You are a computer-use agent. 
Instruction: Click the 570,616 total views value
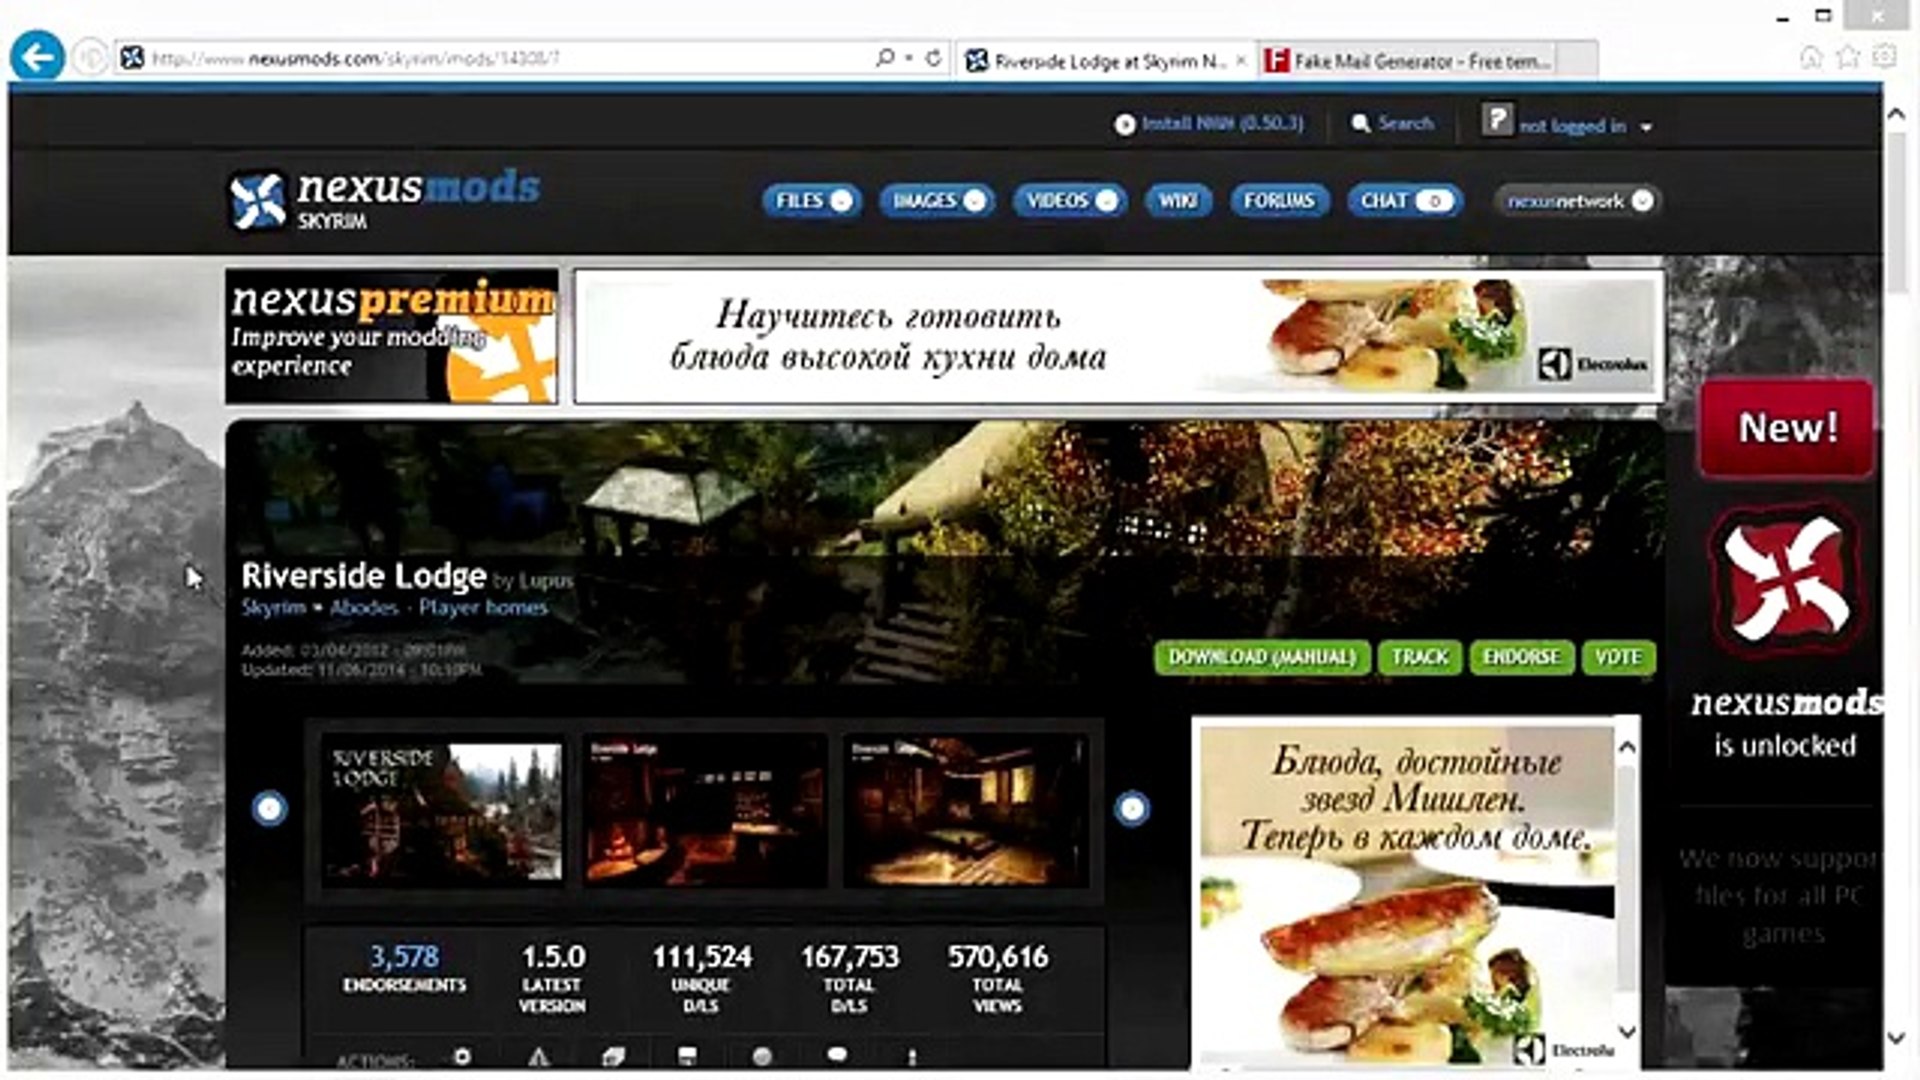[x=998, y=957]
